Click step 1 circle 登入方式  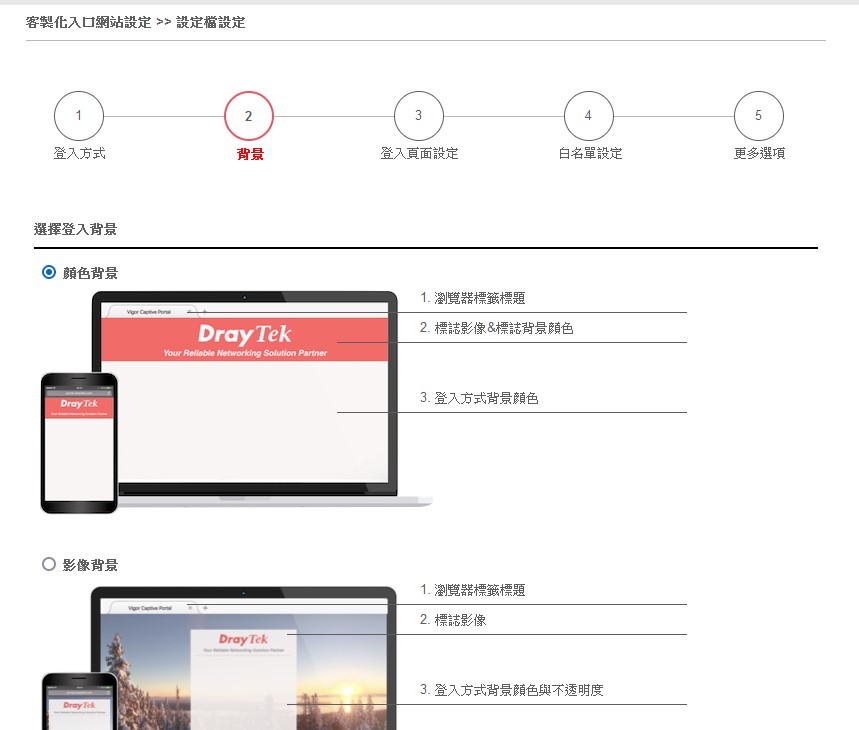click(79, 116)
